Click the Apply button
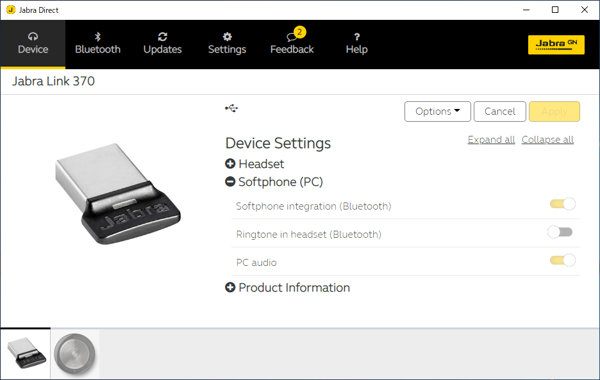The width and height of the screenshot is (600, 380). [x=554, y=111]
